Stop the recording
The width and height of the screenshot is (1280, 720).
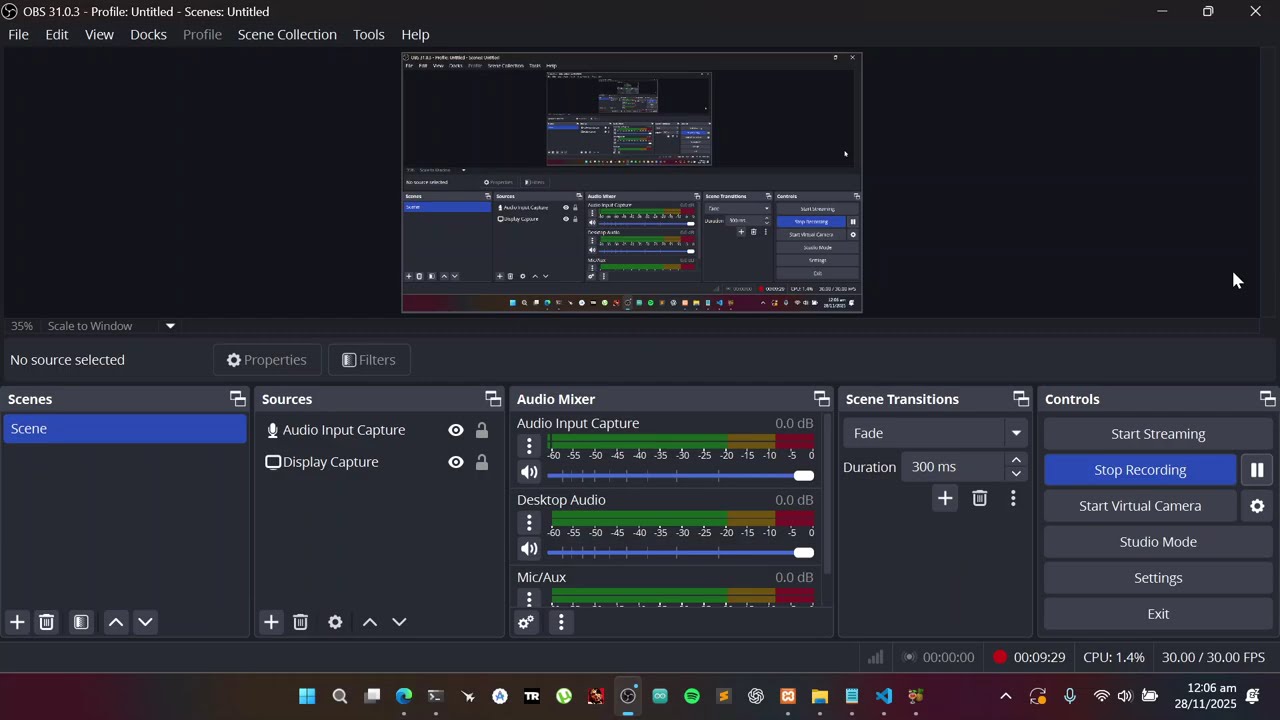pyautogui.click(x=1140, y=470)
